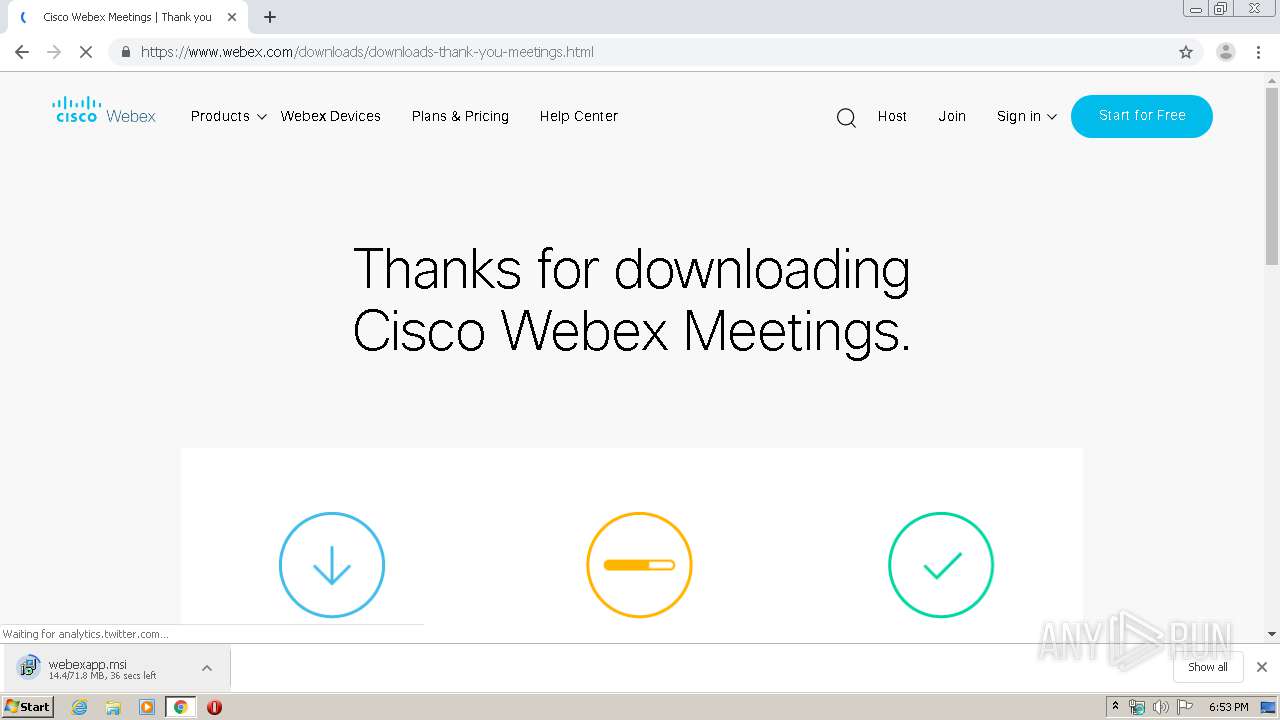Open Chrome's three-dot menu
The height and width of the screenshot is (720, 1280).
[x=1259, y=52]
